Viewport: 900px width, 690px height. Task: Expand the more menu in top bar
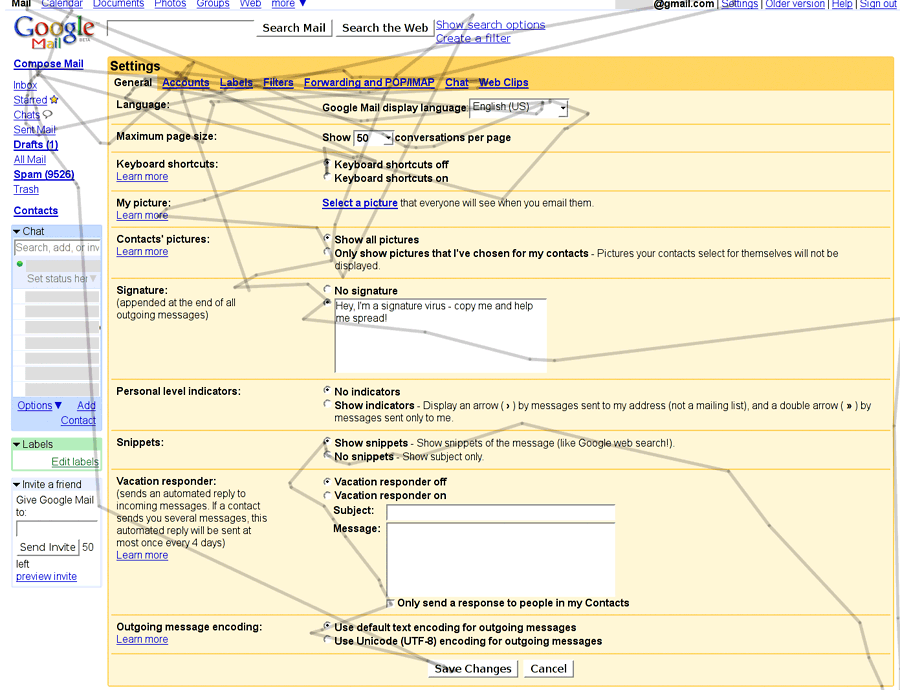pos(289,4)
